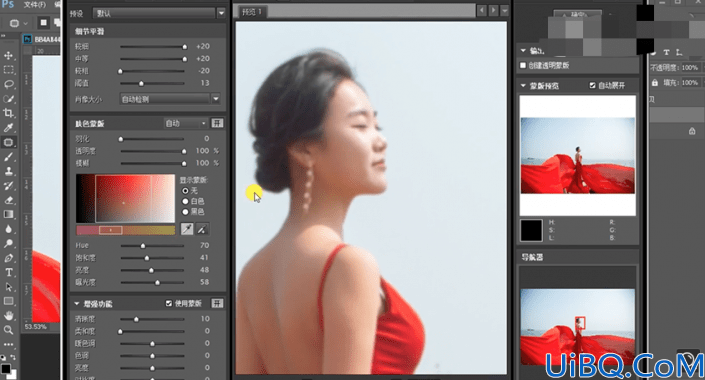This screenshot has width=705, height=380.
Task: Swap foreground and background colors
Action: 13,357
